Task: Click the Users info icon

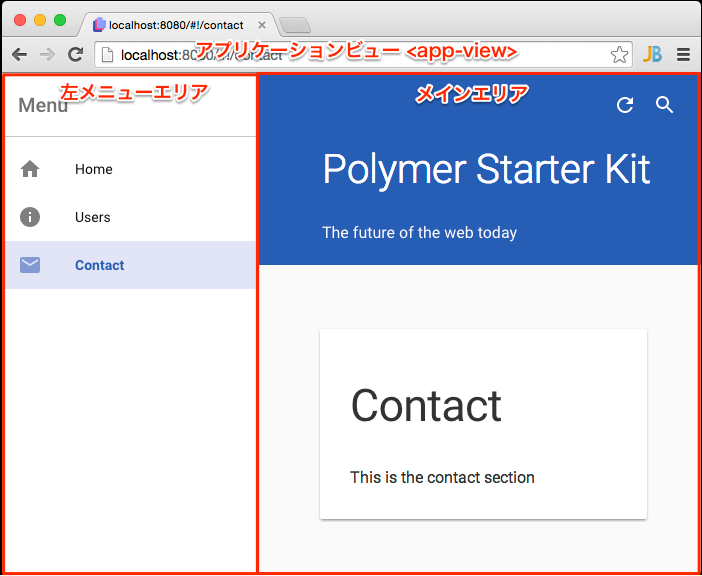Action: (30, 217)
